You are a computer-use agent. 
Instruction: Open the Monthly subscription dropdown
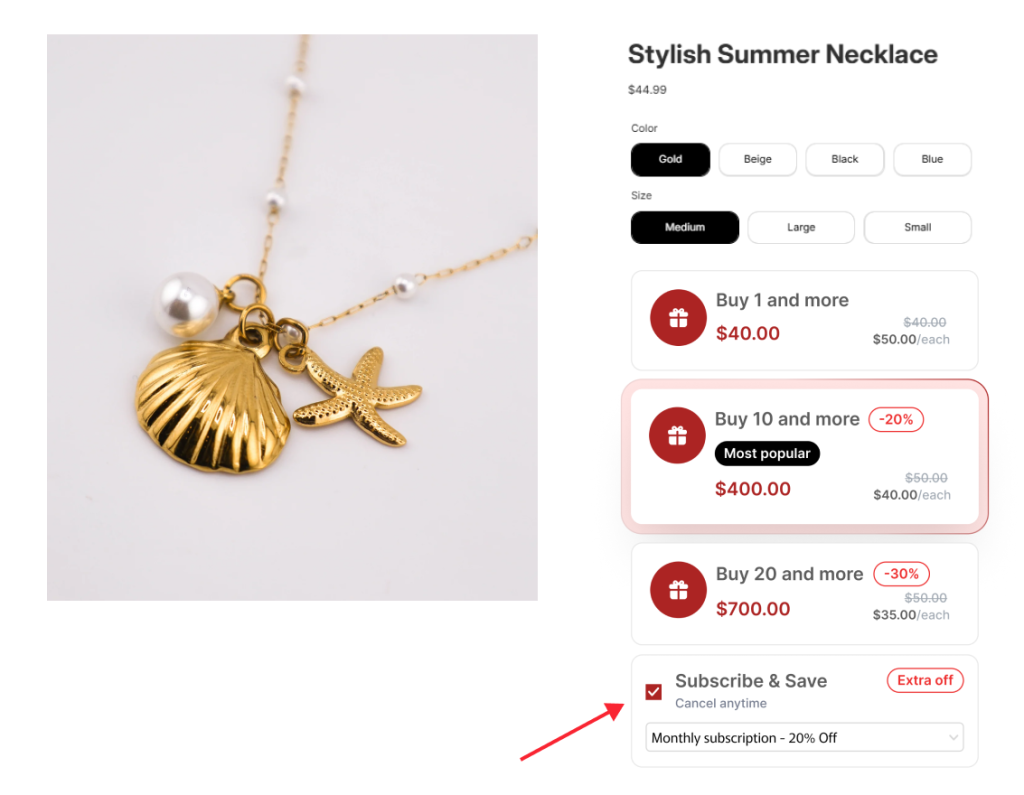[x=804, y=738]
